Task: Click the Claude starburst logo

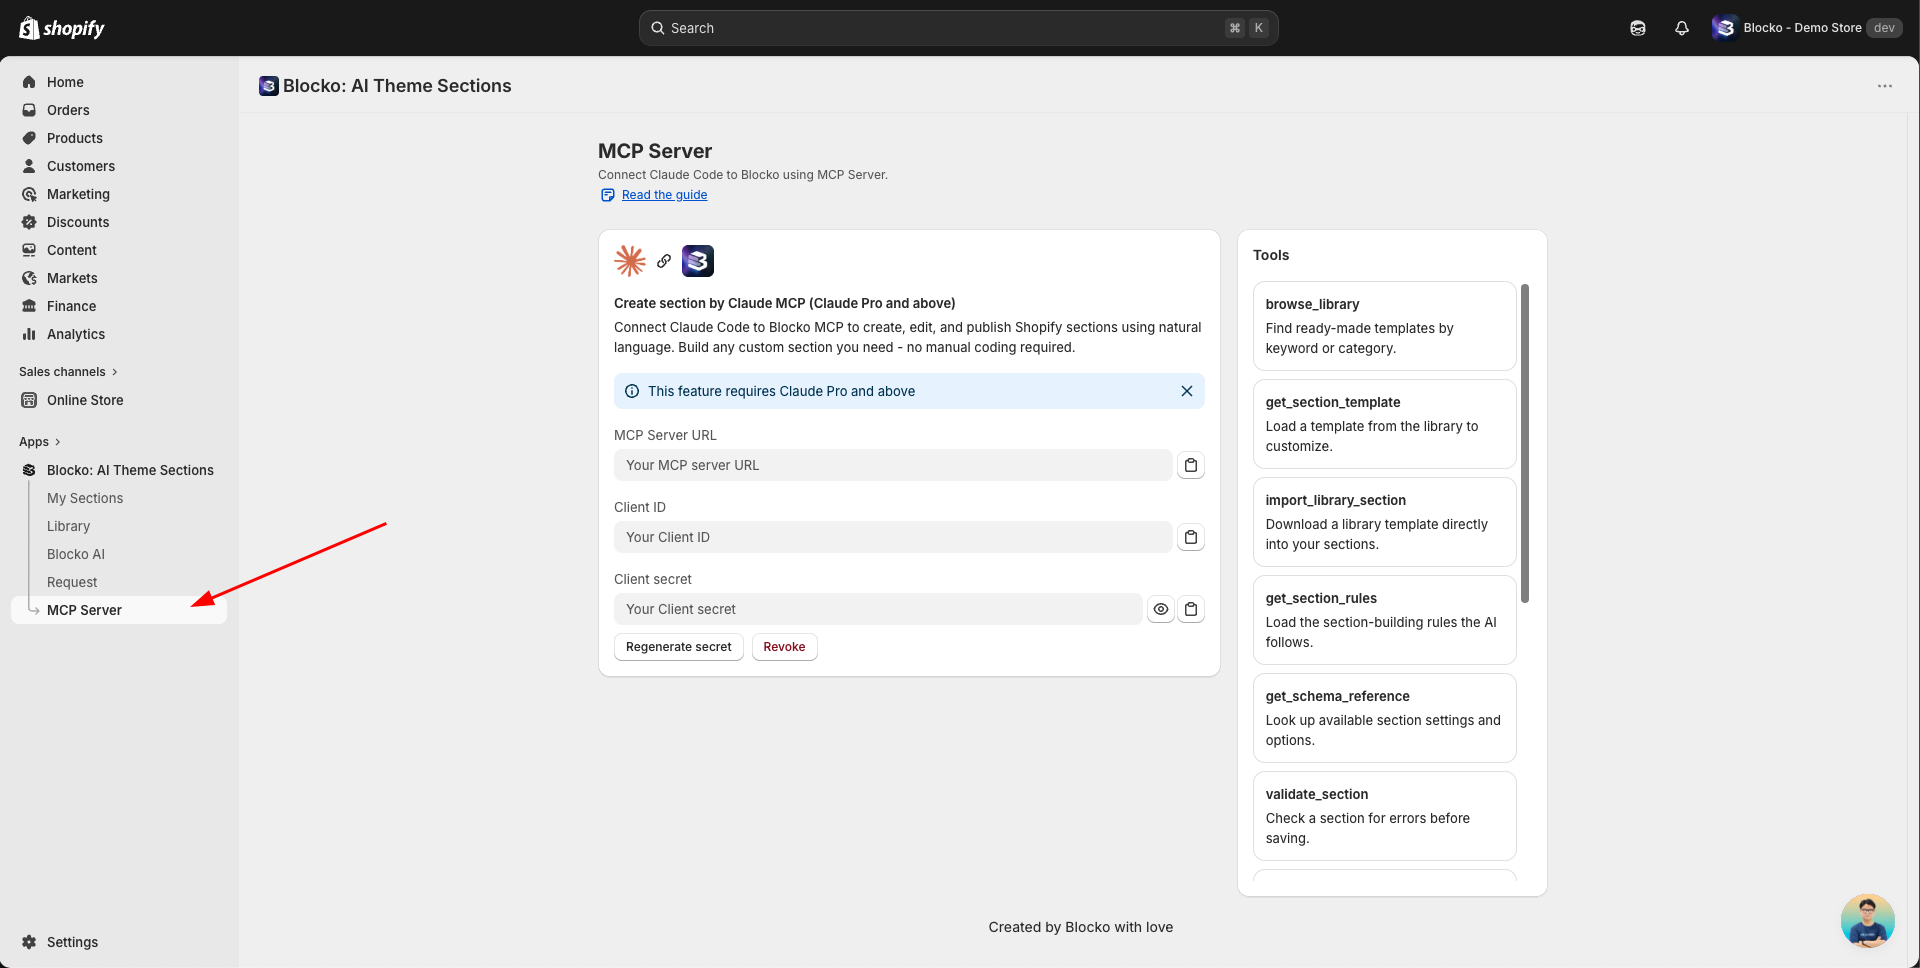Action: 630,261
